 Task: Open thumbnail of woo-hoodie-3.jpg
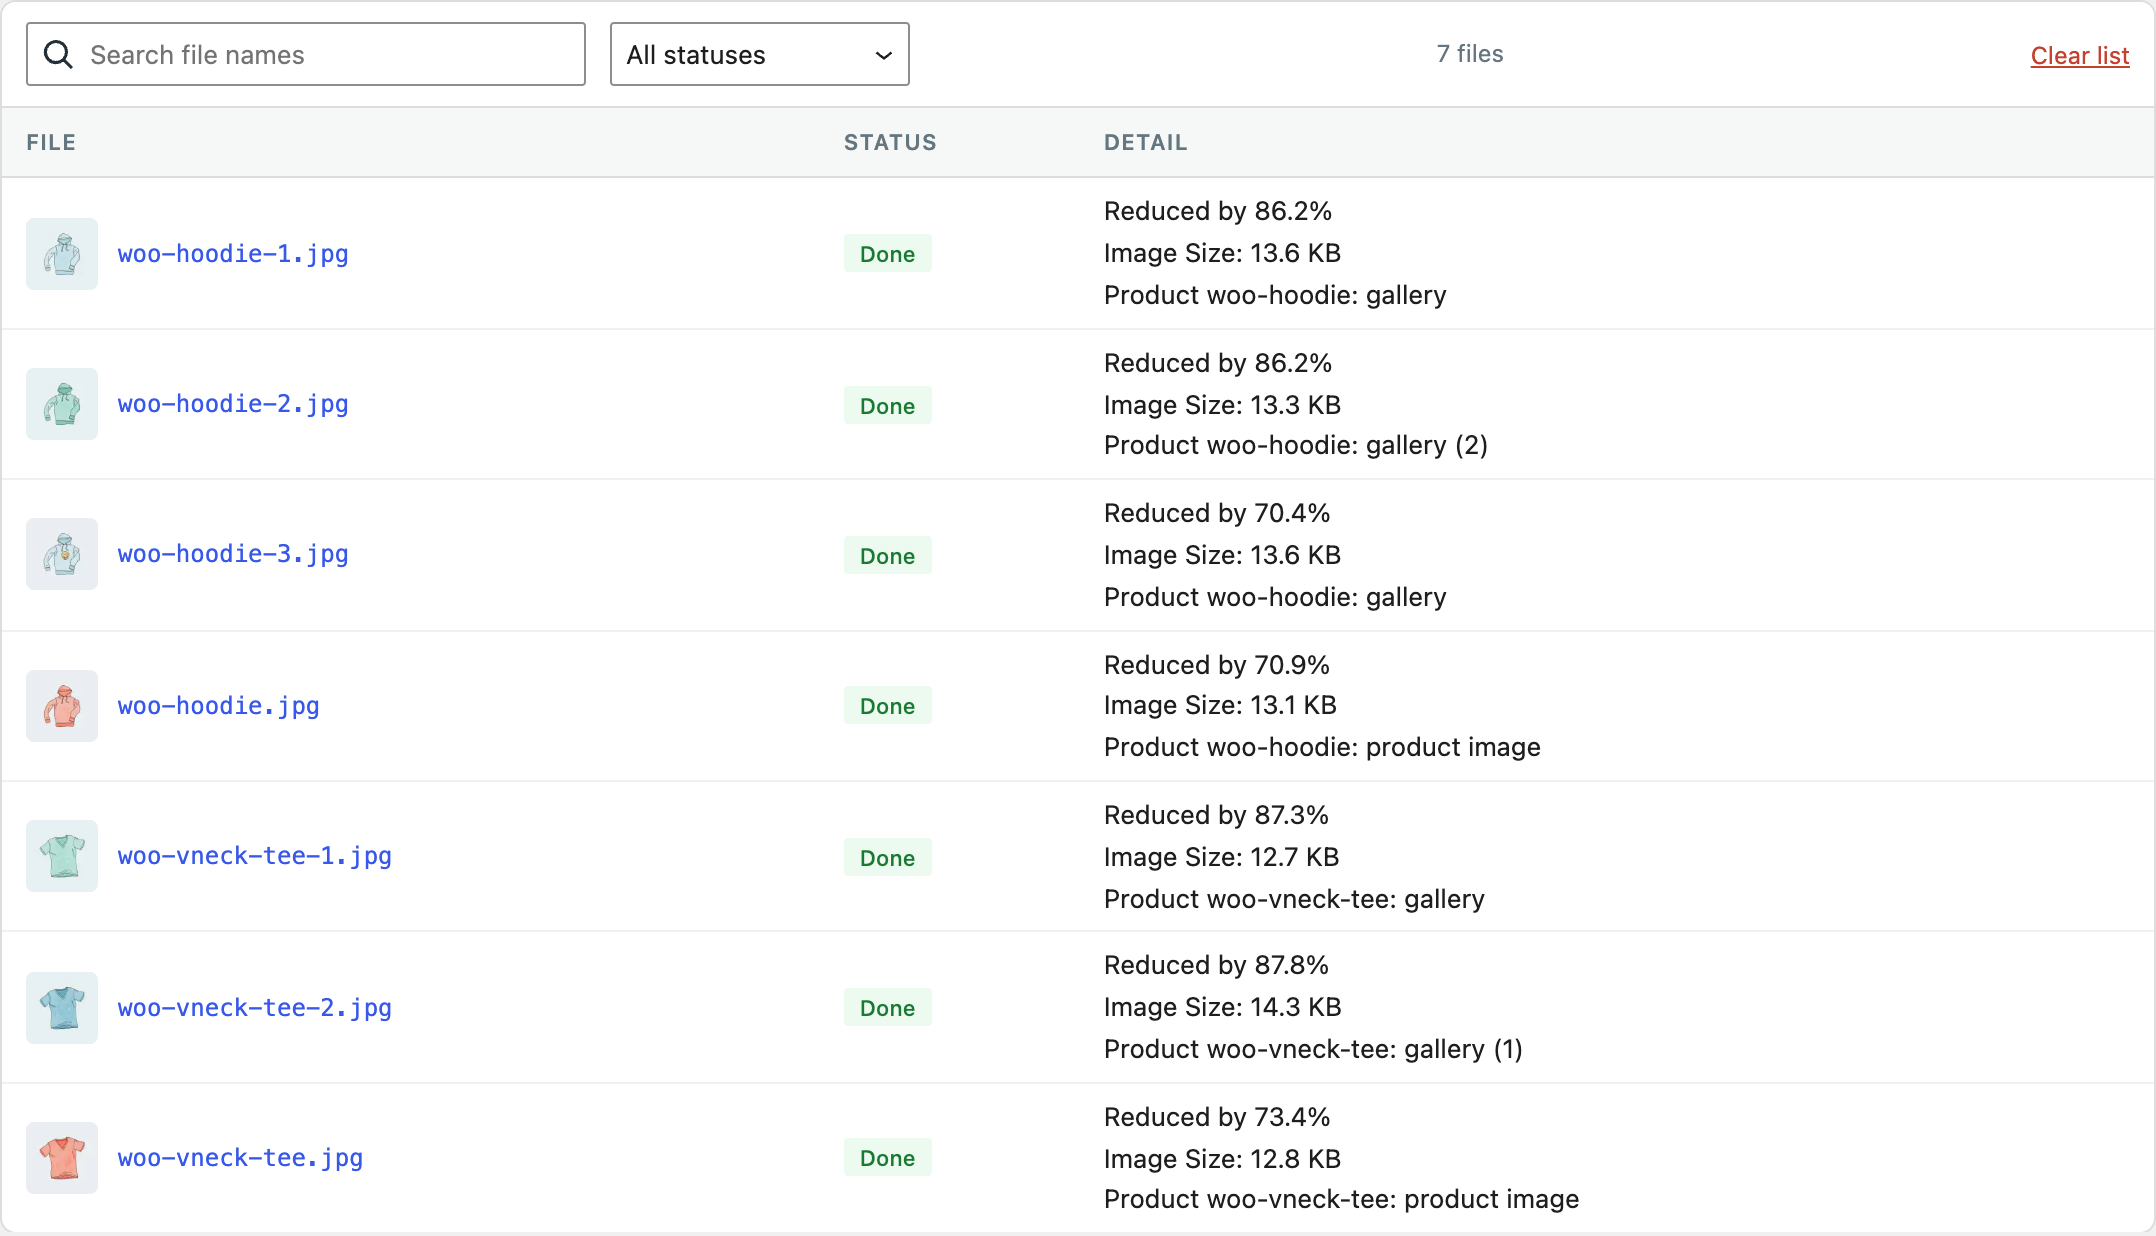(x=62, y=554)
